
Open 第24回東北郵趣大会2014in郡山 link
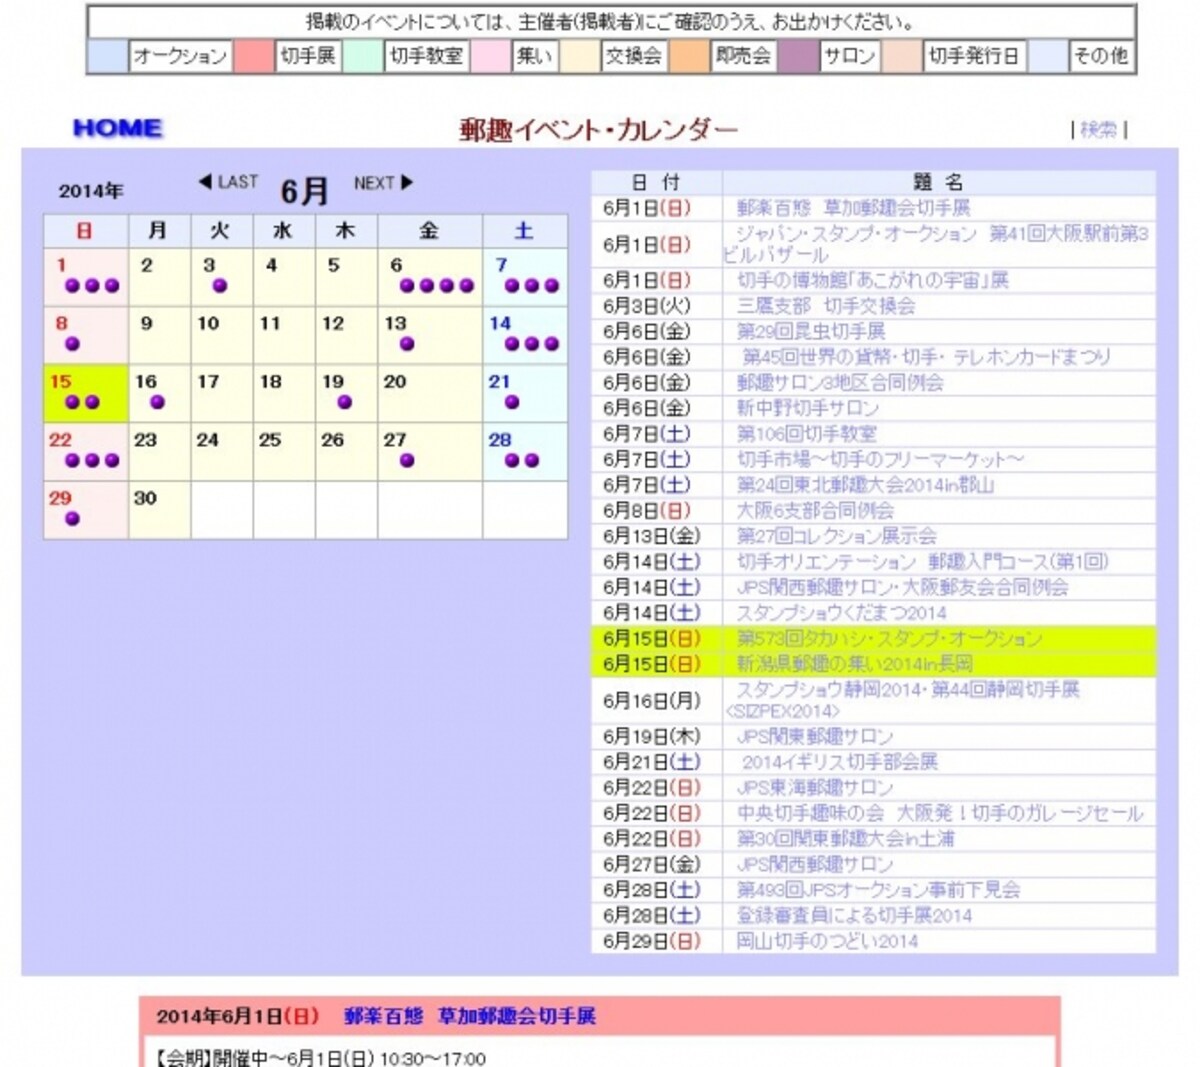865,485
